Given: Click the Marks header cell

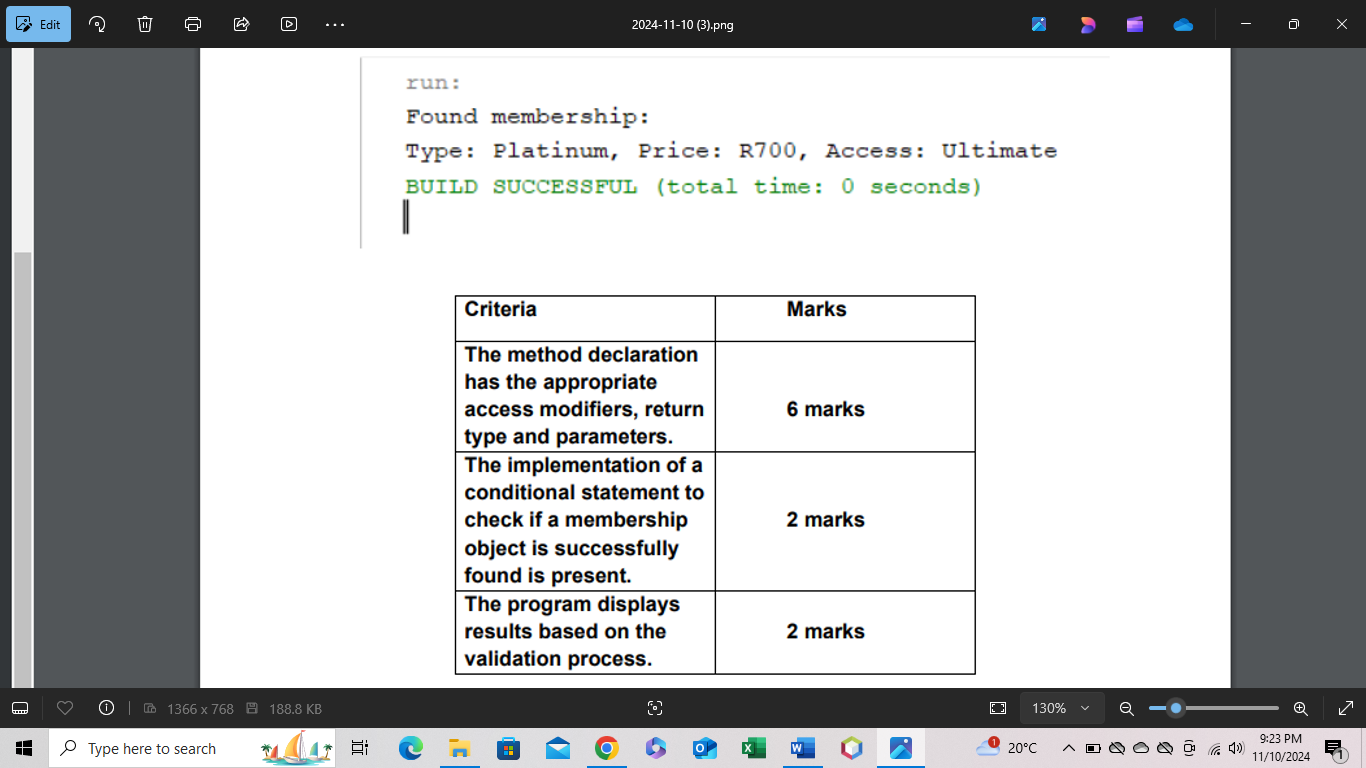Looking at the screenshot, I should 845,318.
